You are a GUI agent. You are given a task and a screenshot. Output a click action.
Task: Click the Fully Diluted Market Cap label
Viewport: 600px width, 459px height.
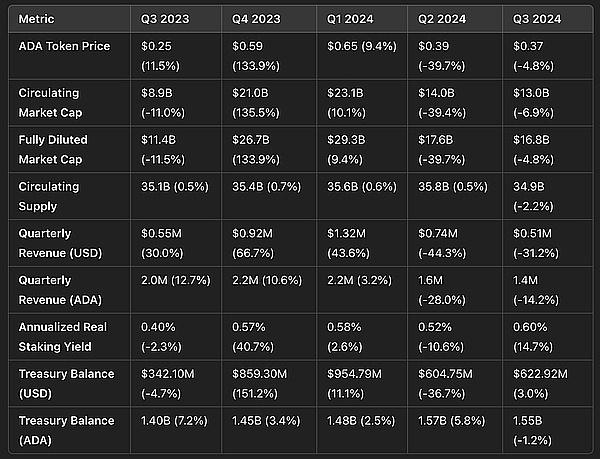pyautogui.click(x=53, y=150)
